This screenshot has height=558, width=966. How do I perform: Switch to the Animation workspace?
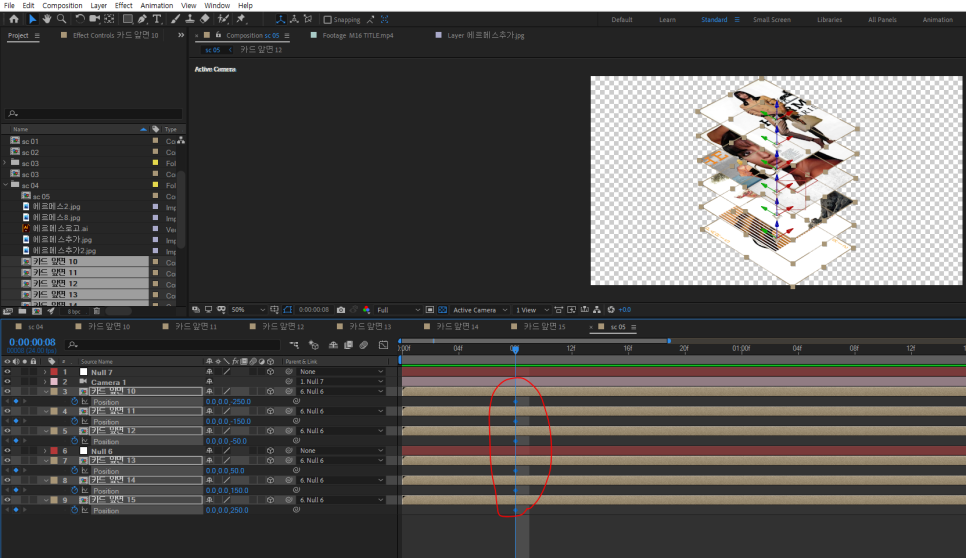(937, 20)
